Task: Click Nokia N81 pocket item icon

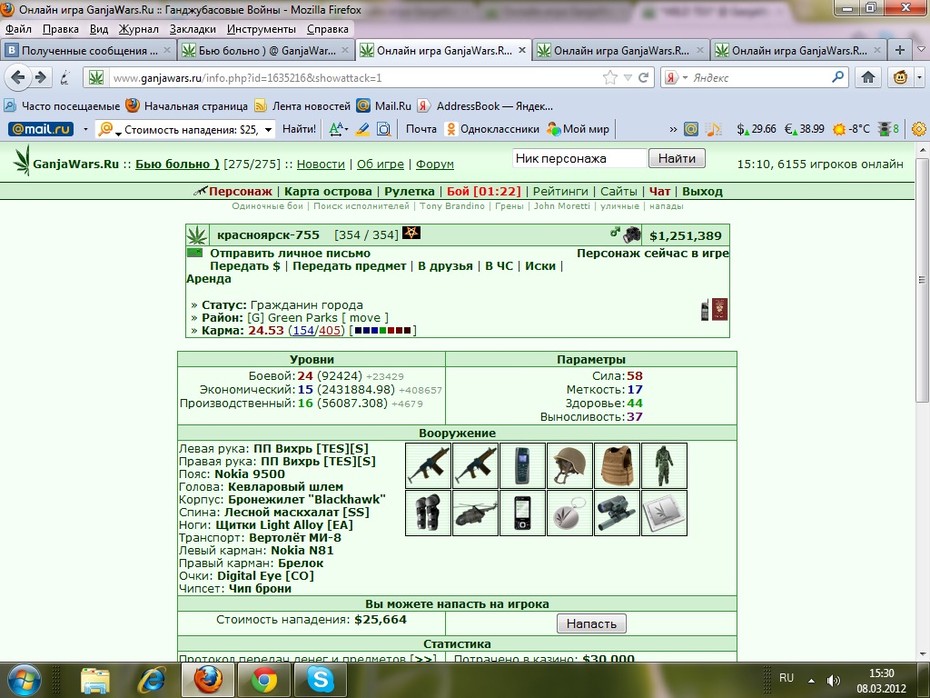Action: (523, 513)
